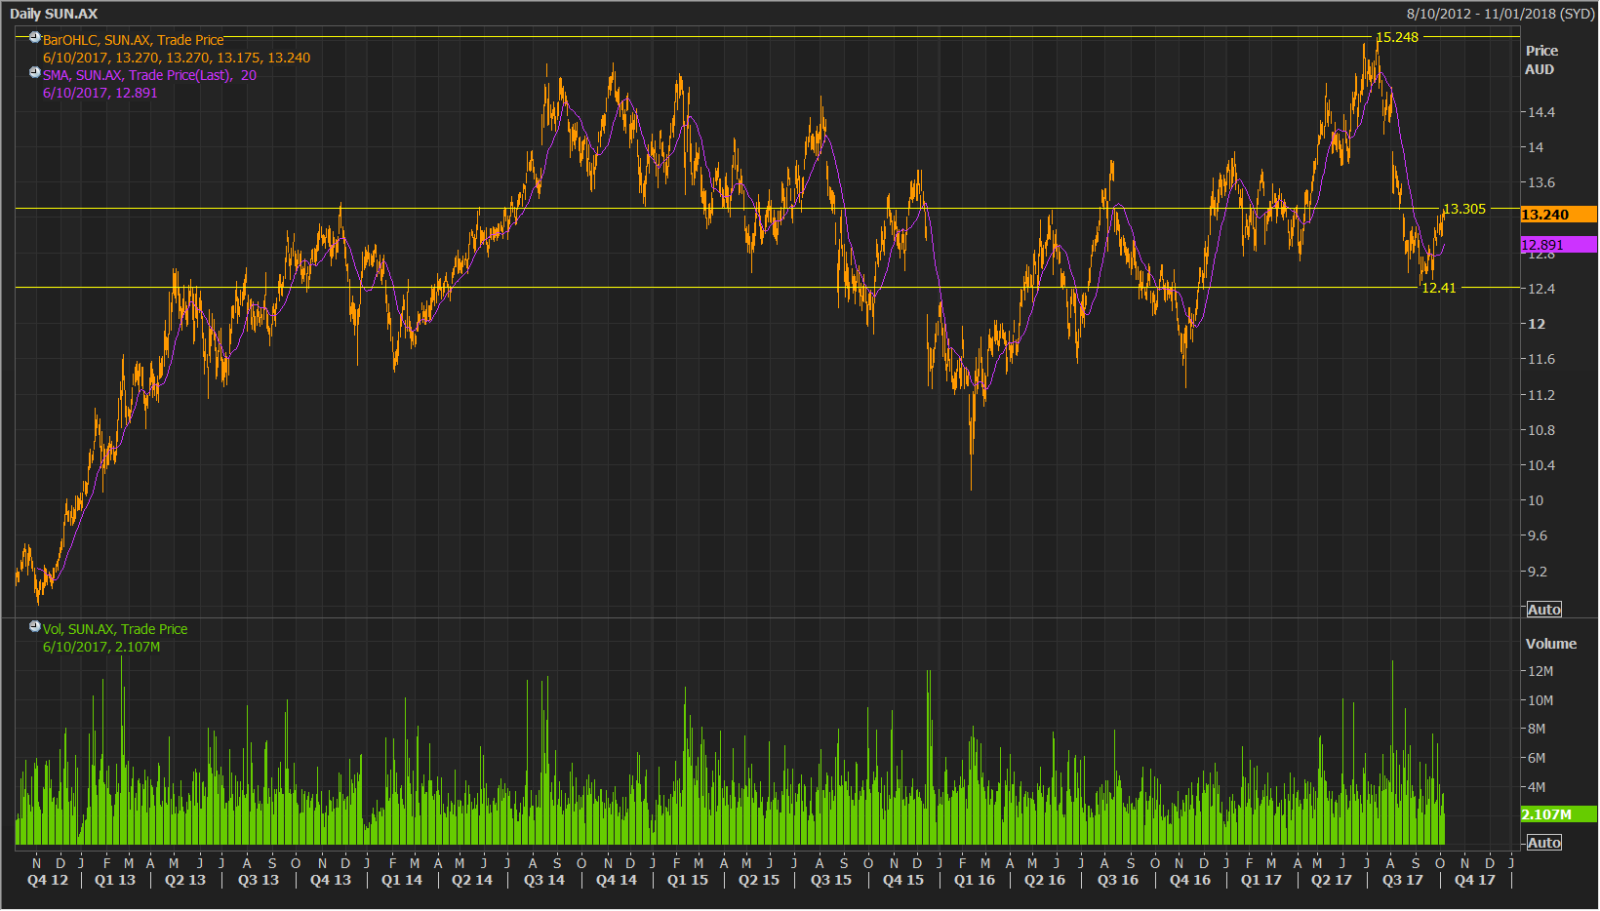Click the magenta 12.891 SMA value tag
Screen dimensions: 1600x911
(x=1558, y=245)
